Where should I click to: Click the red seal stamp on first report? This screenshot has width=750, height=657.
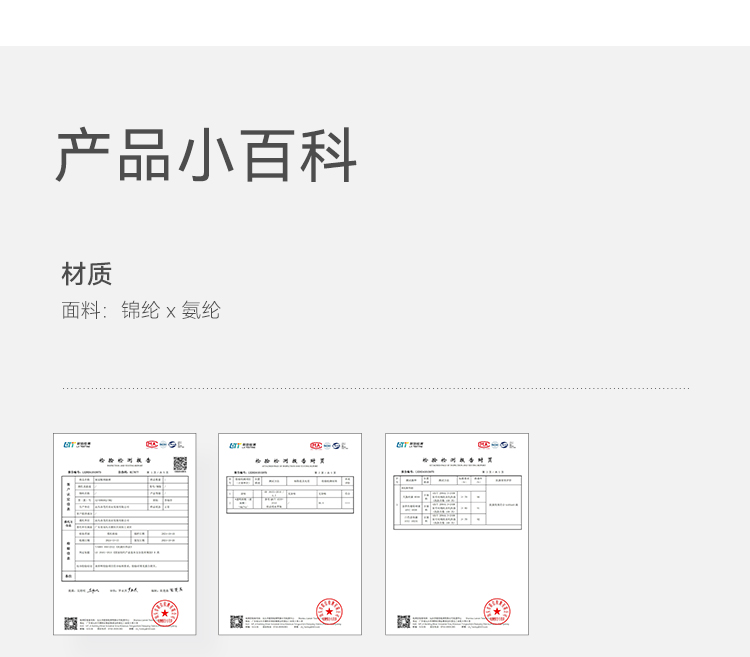(165, 613)
